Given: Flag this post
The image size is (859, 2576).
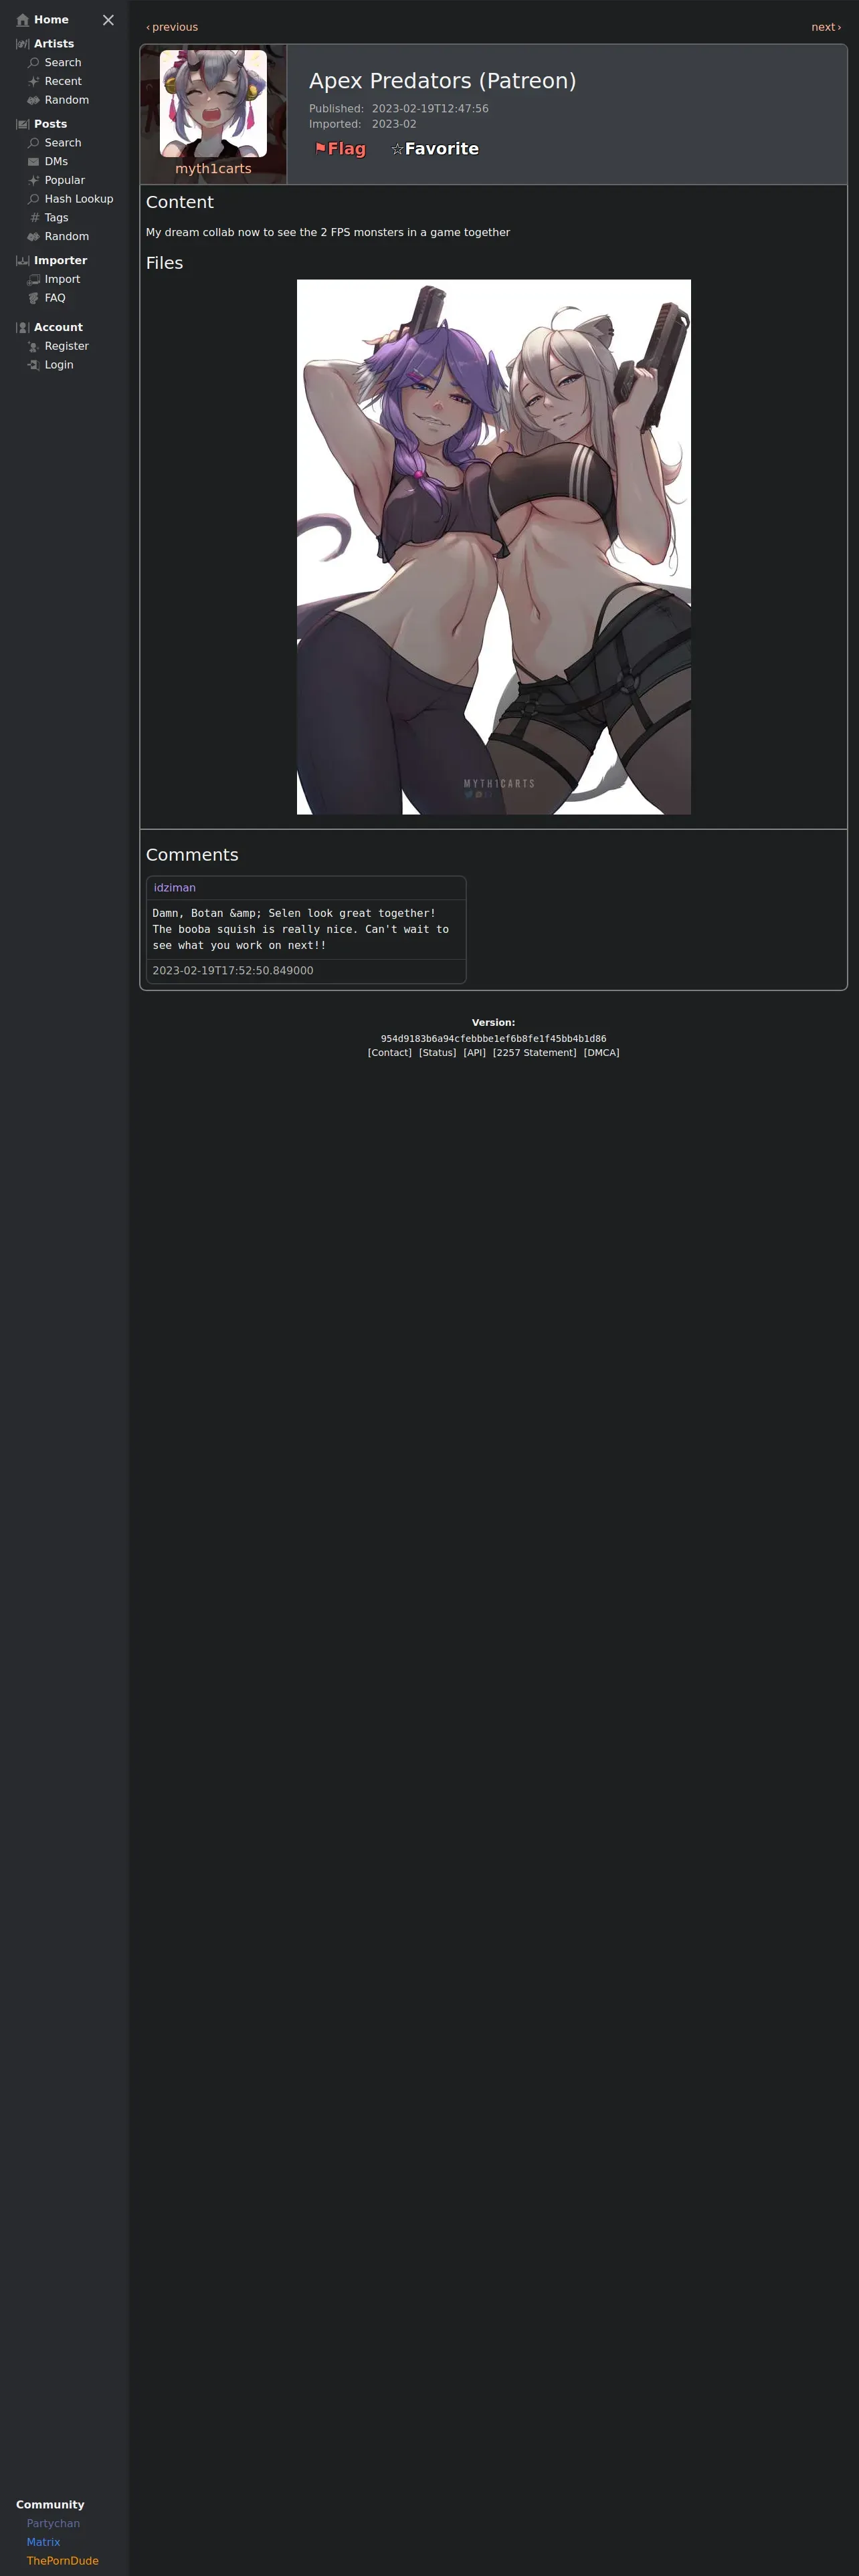Looking at the screenshot, I should 340,149.
